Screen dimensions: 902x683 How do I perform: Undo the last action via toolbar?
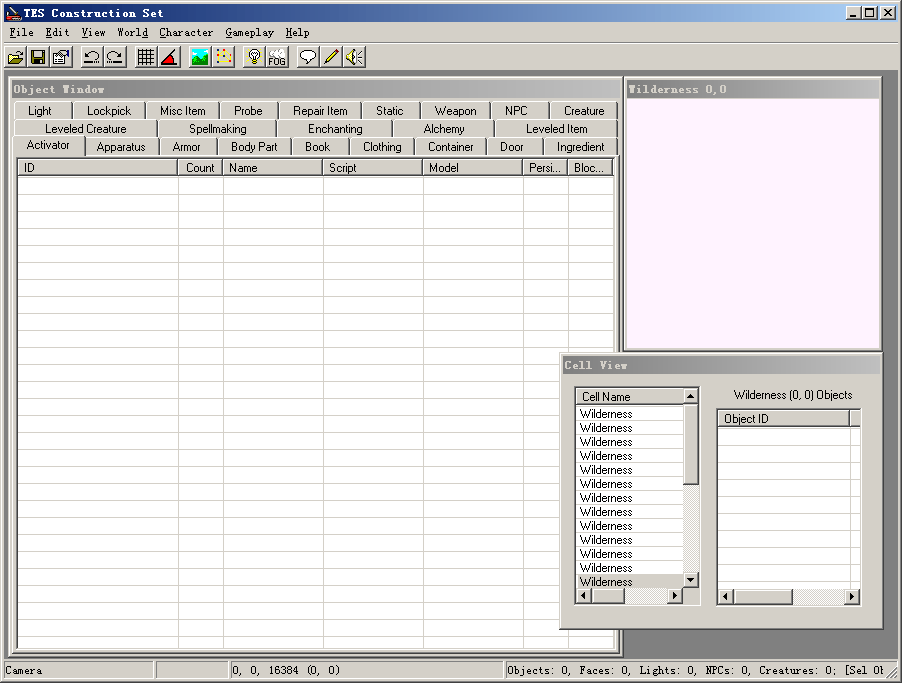click(x=92, y=57)
